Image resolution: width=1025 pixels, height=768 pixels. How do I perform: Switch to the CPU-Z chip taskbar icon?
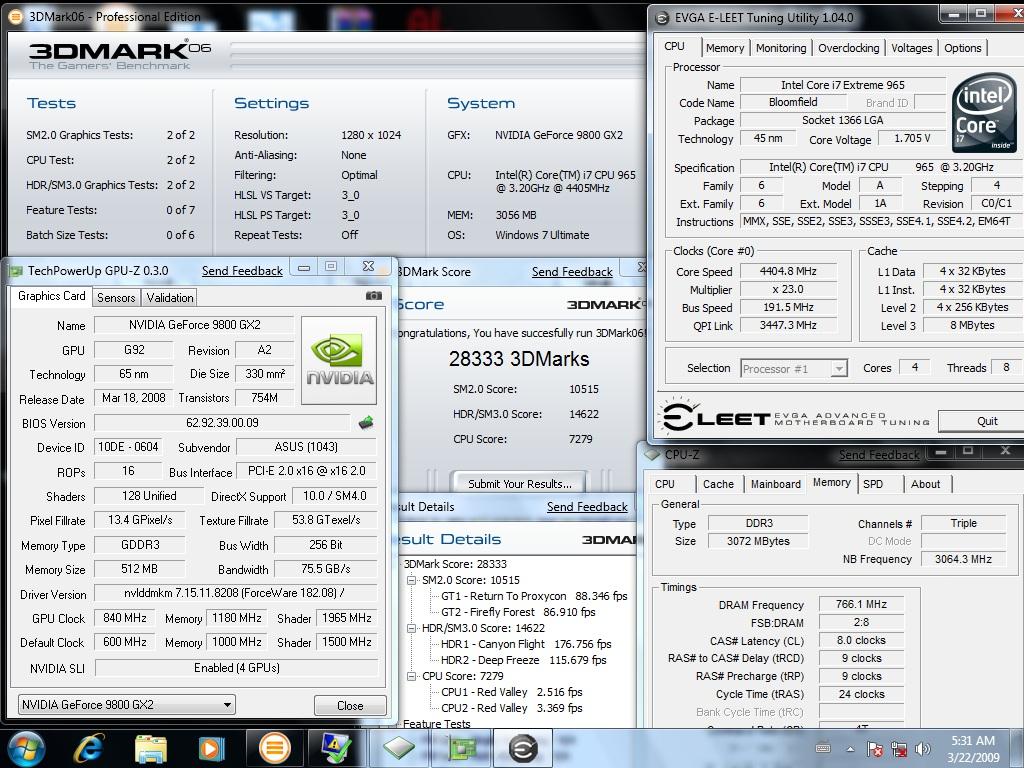pos(399,748)
